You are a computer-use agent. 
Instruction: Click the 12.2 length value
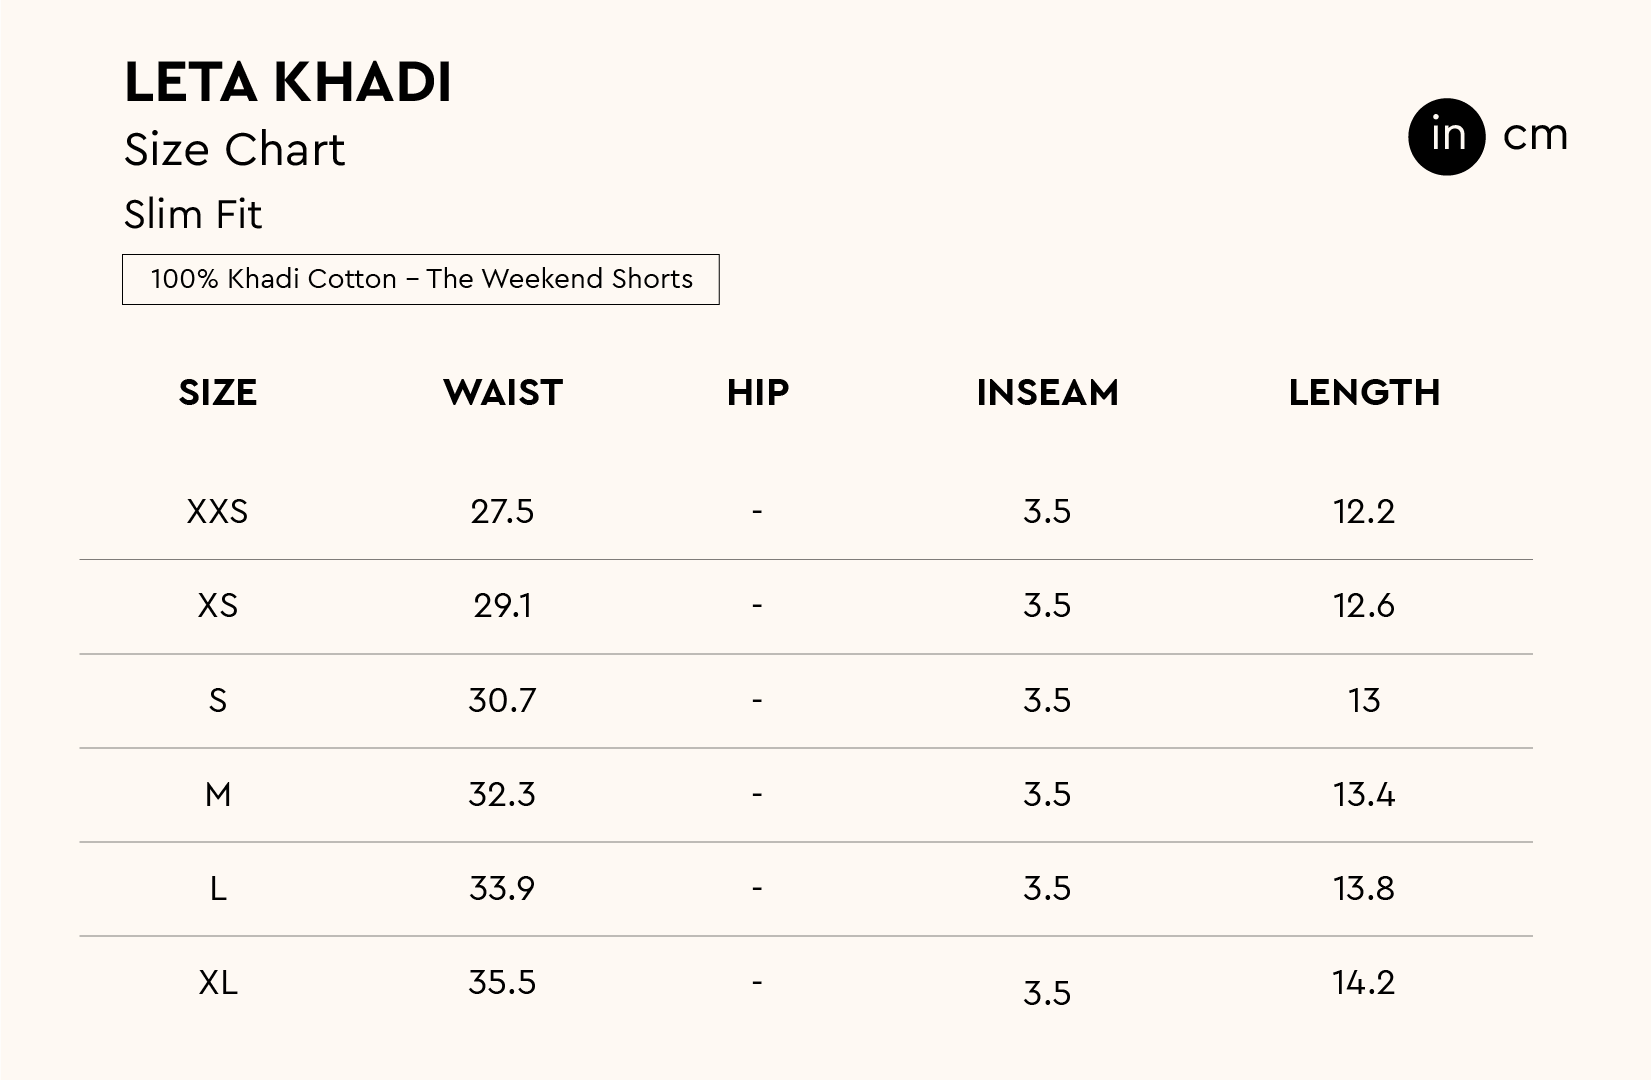[1363, 512]
